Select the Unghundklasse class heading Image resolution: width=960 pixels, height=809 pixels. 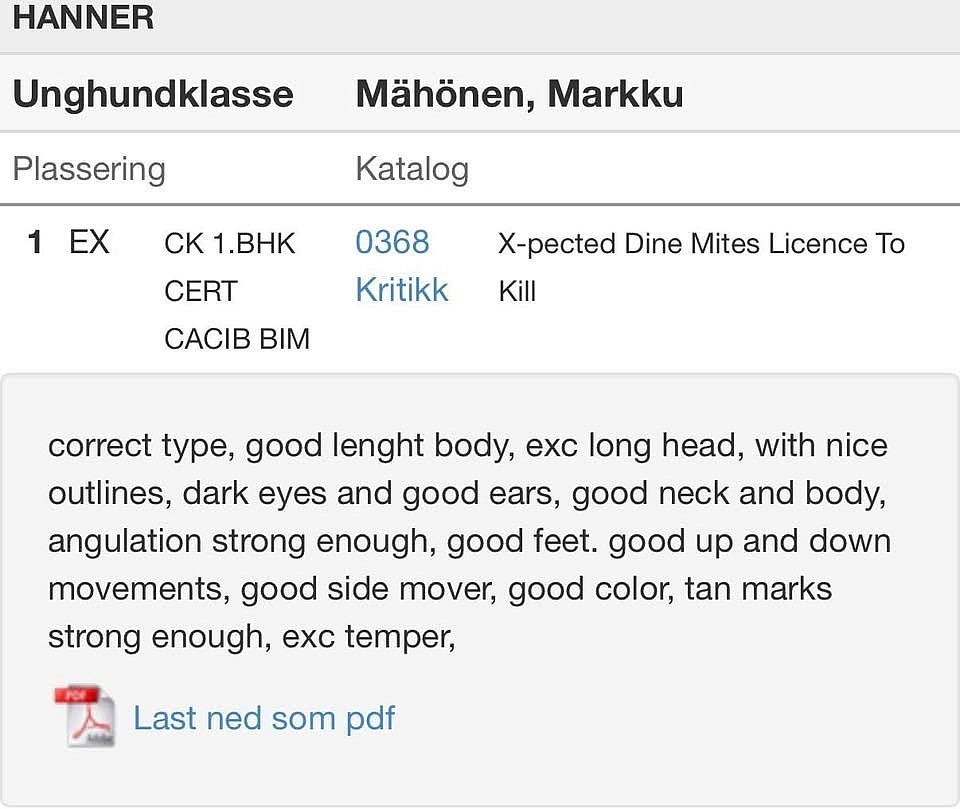pos(153,94)
